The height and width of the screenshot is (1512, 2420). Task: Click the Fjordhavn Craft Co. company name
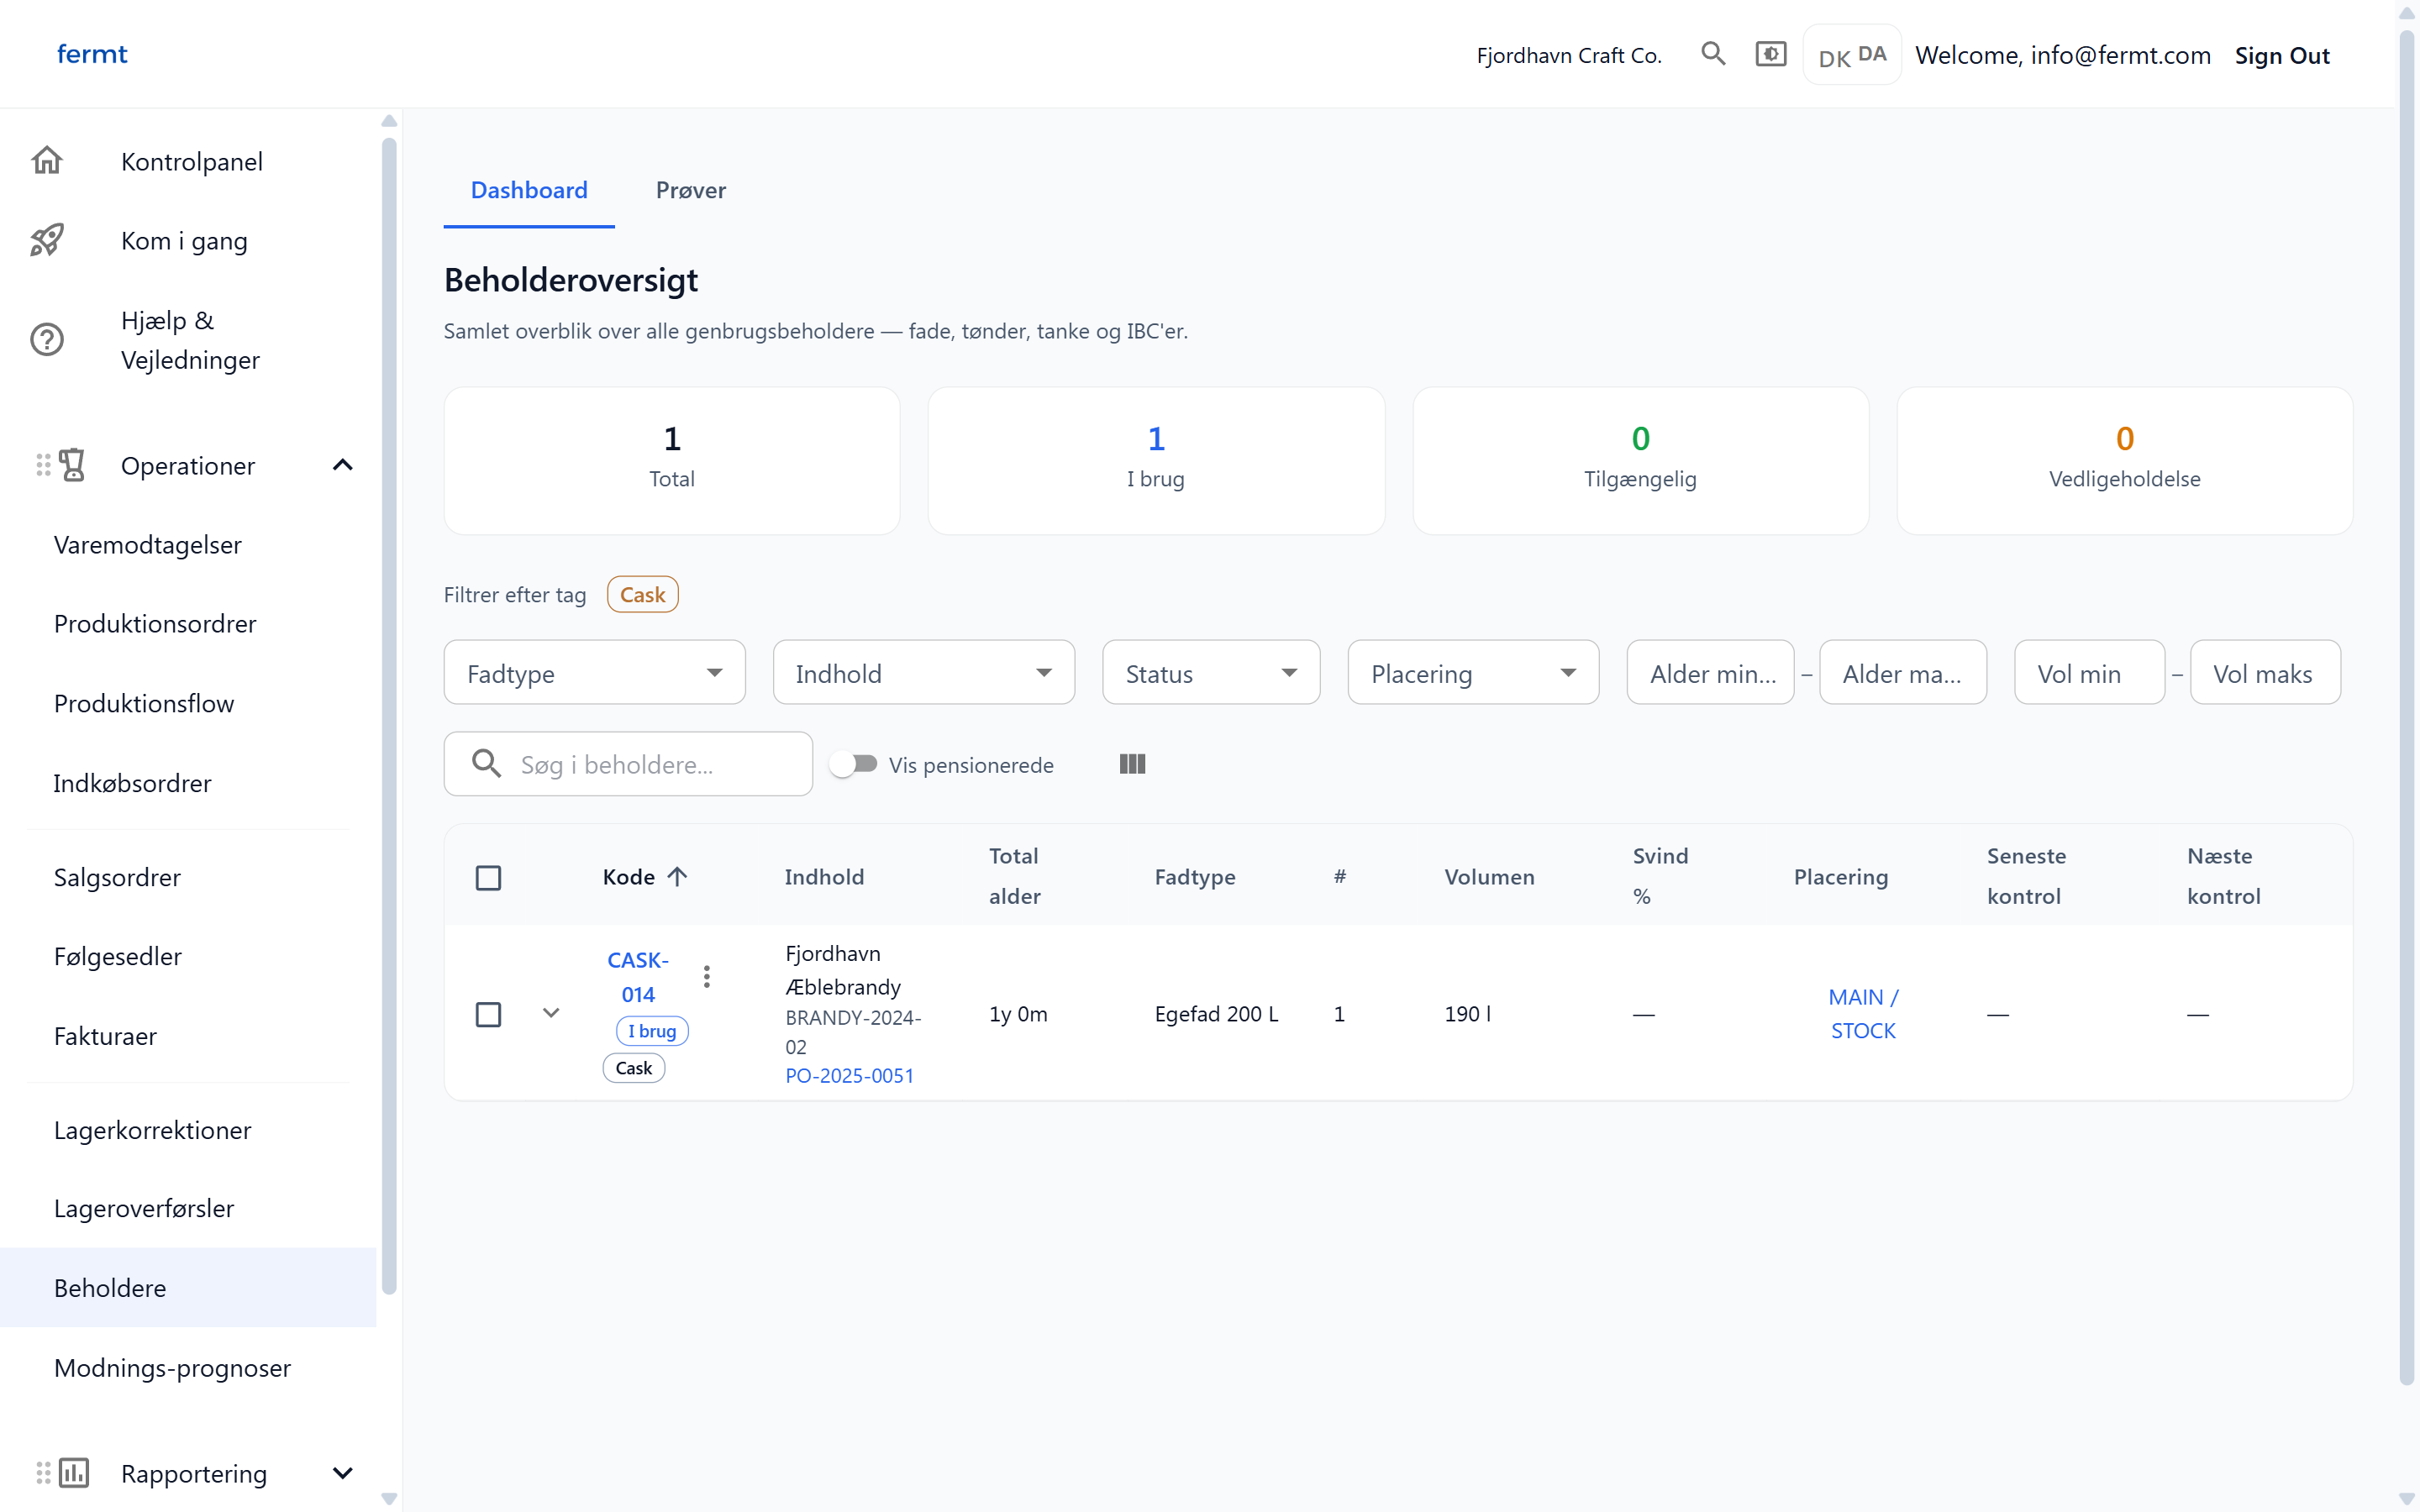(1569, 55)
